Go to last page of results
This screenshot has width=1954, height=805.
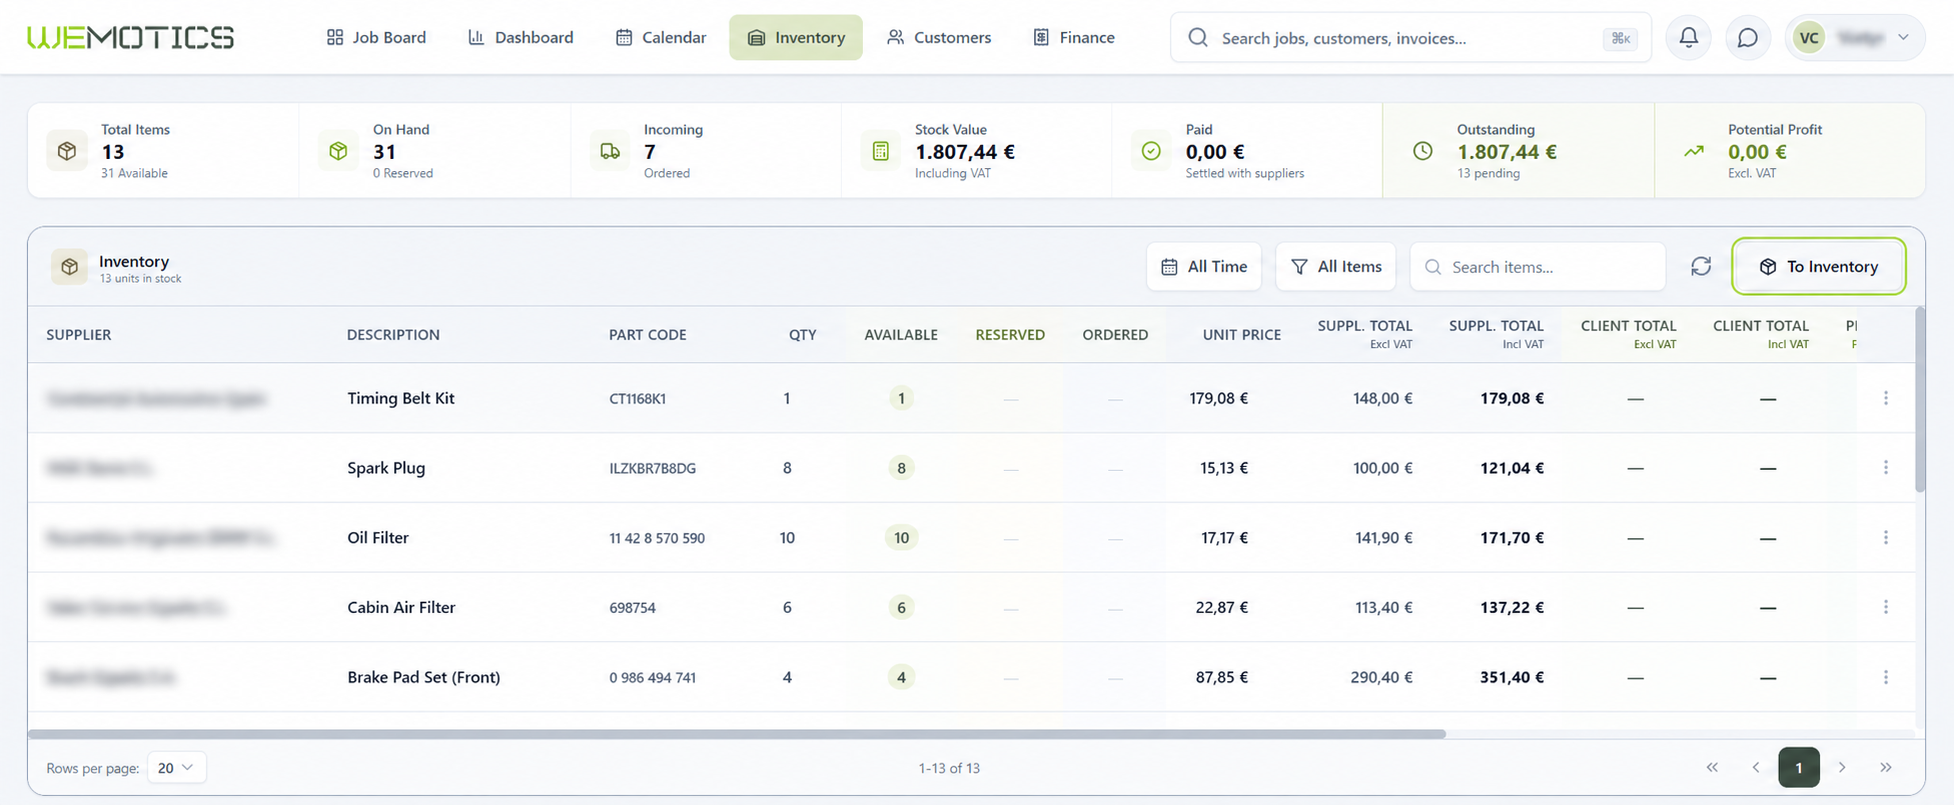click(x=1886, y=767)
